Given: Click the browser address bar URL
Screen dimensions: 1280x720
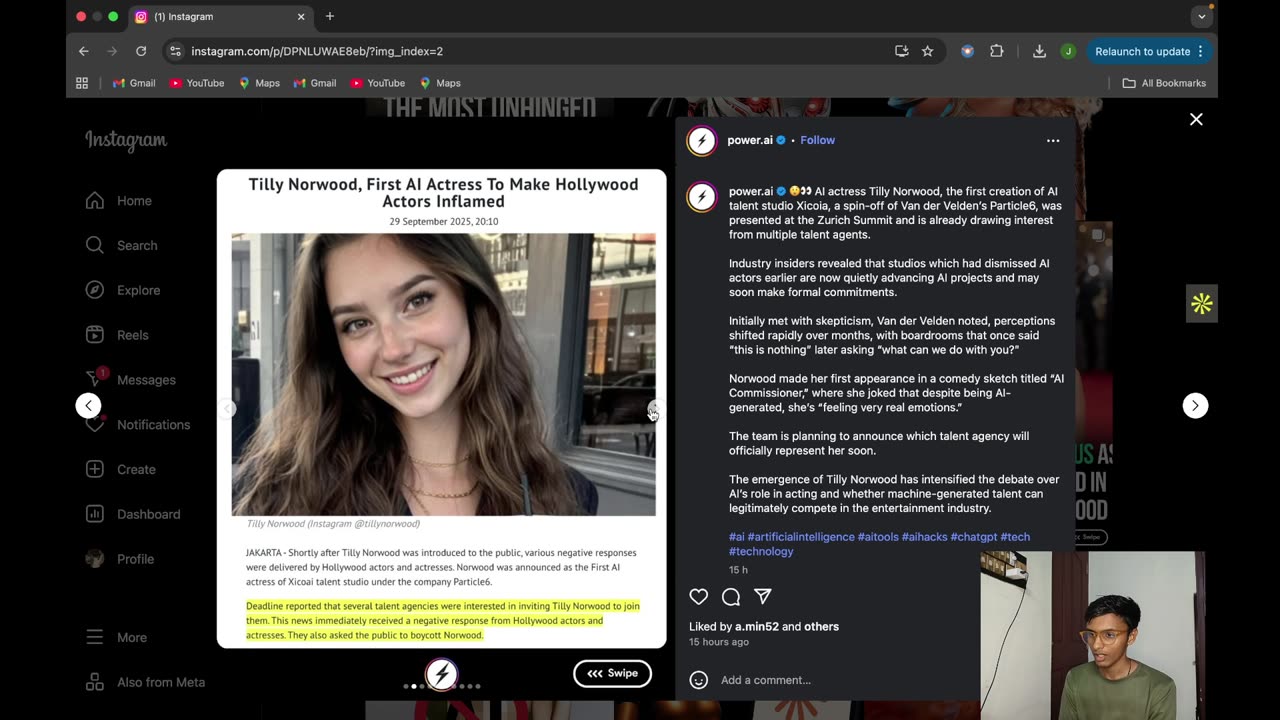Looking at the screenshot, I should tap(317, 51).
